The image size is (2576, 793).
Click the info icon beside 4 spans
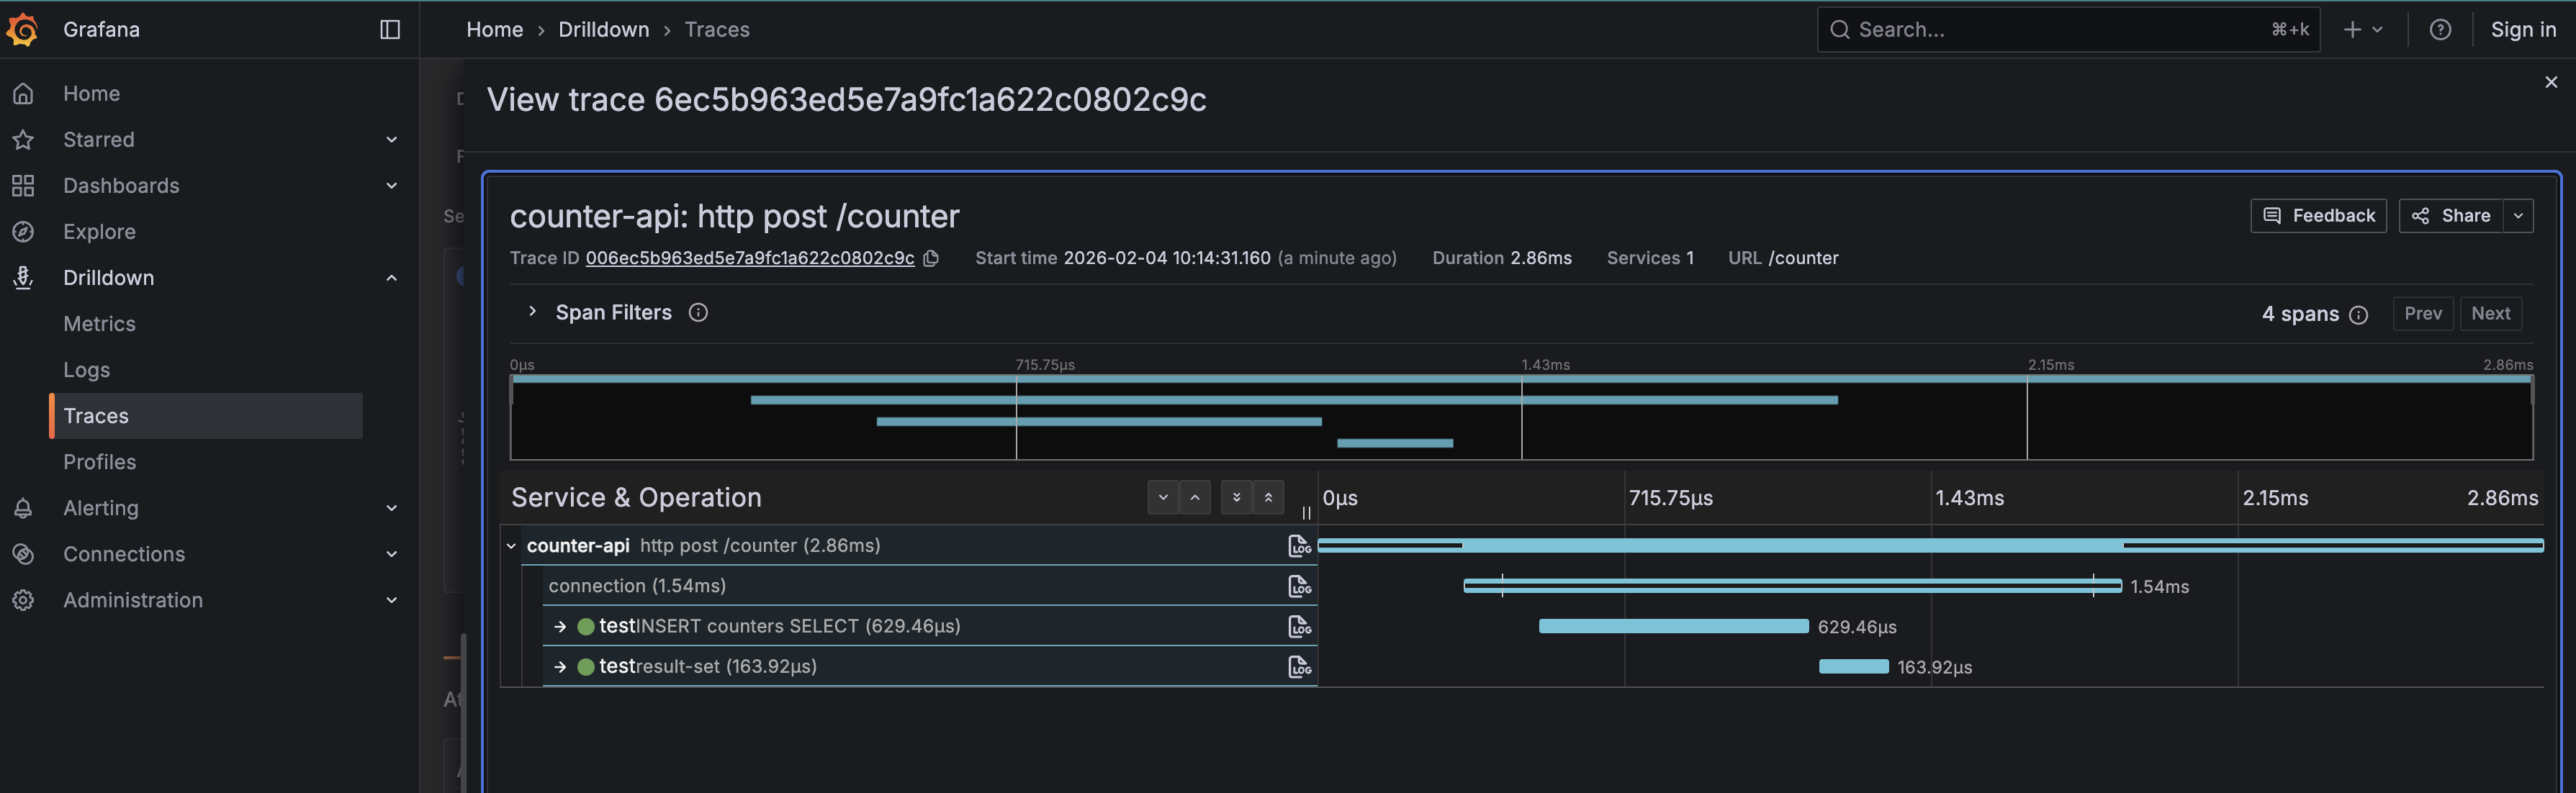pyautogui.click(x=2358, y=315)
